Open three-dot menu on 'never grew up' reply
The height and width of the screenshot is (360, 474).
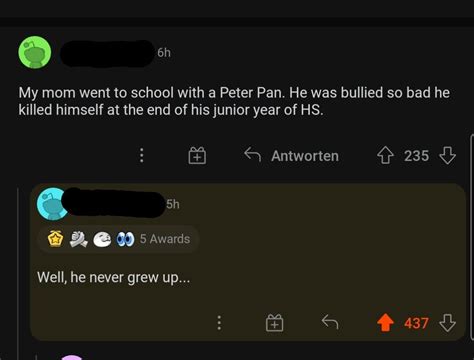219,323
